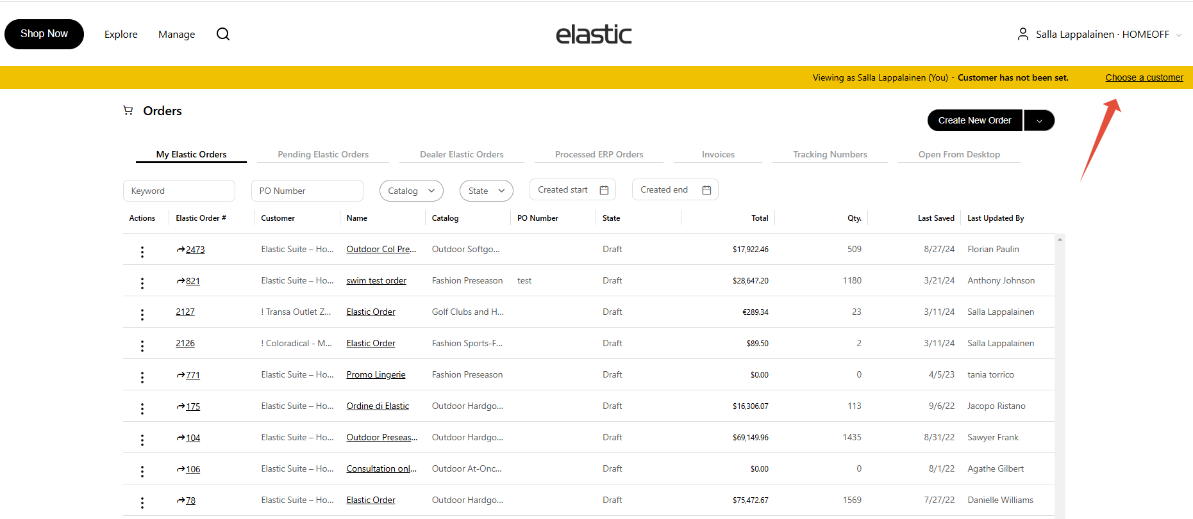1193x519 pixels.
Task: Click the orders table scrollbar up arrow
Action: point(1060,240)
